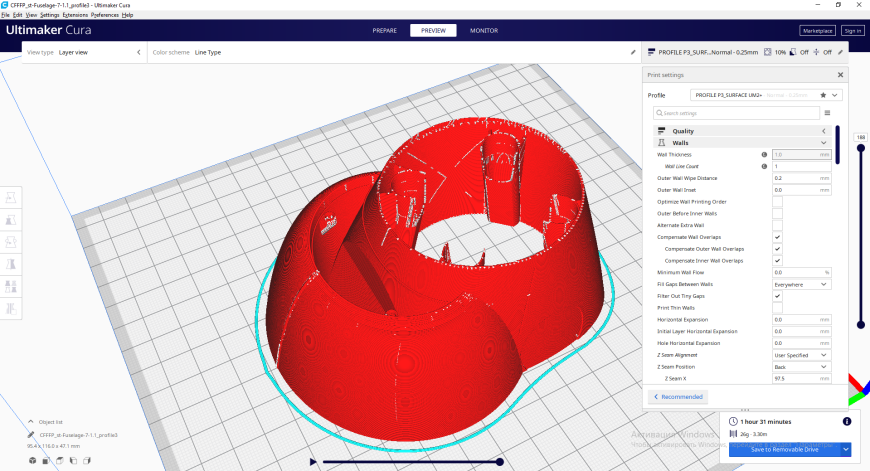Switch to the PREPARE tab
Image resolution: width=870 pixels, height=471 pixels.
click(x=385, y=31)
